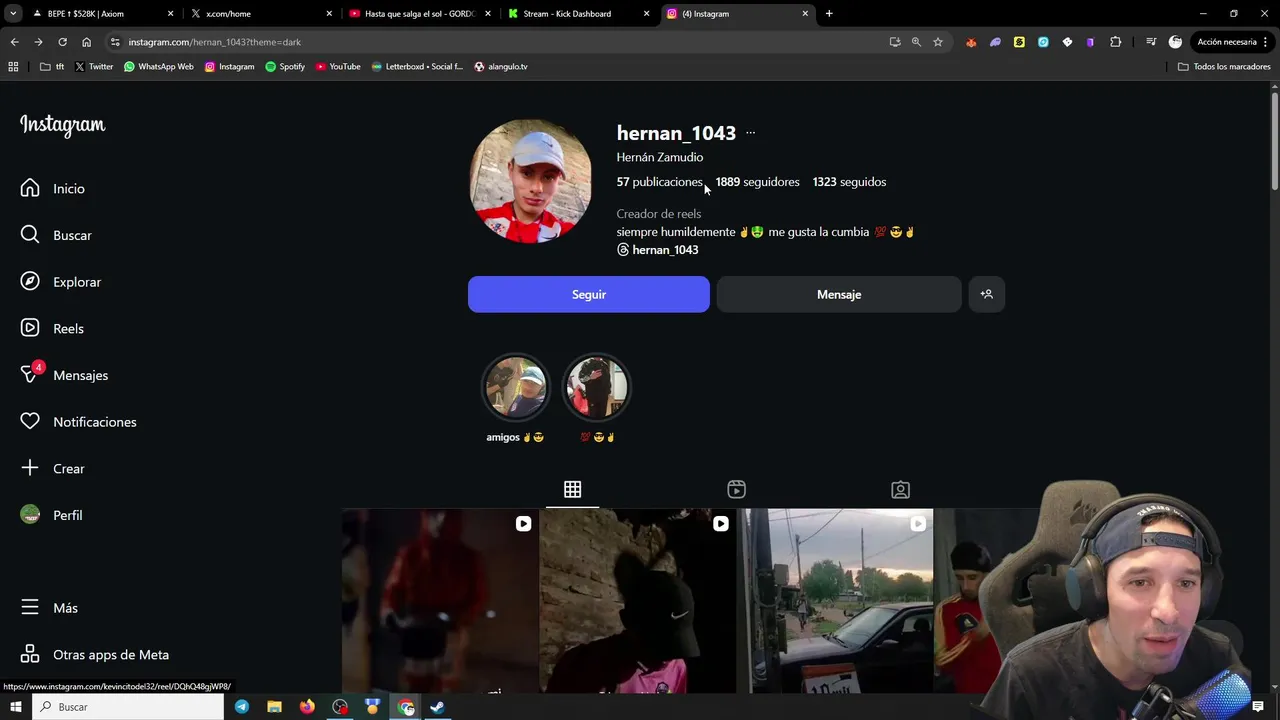
Task: Follow the profile with Seguir button
Action: (589, 294)
